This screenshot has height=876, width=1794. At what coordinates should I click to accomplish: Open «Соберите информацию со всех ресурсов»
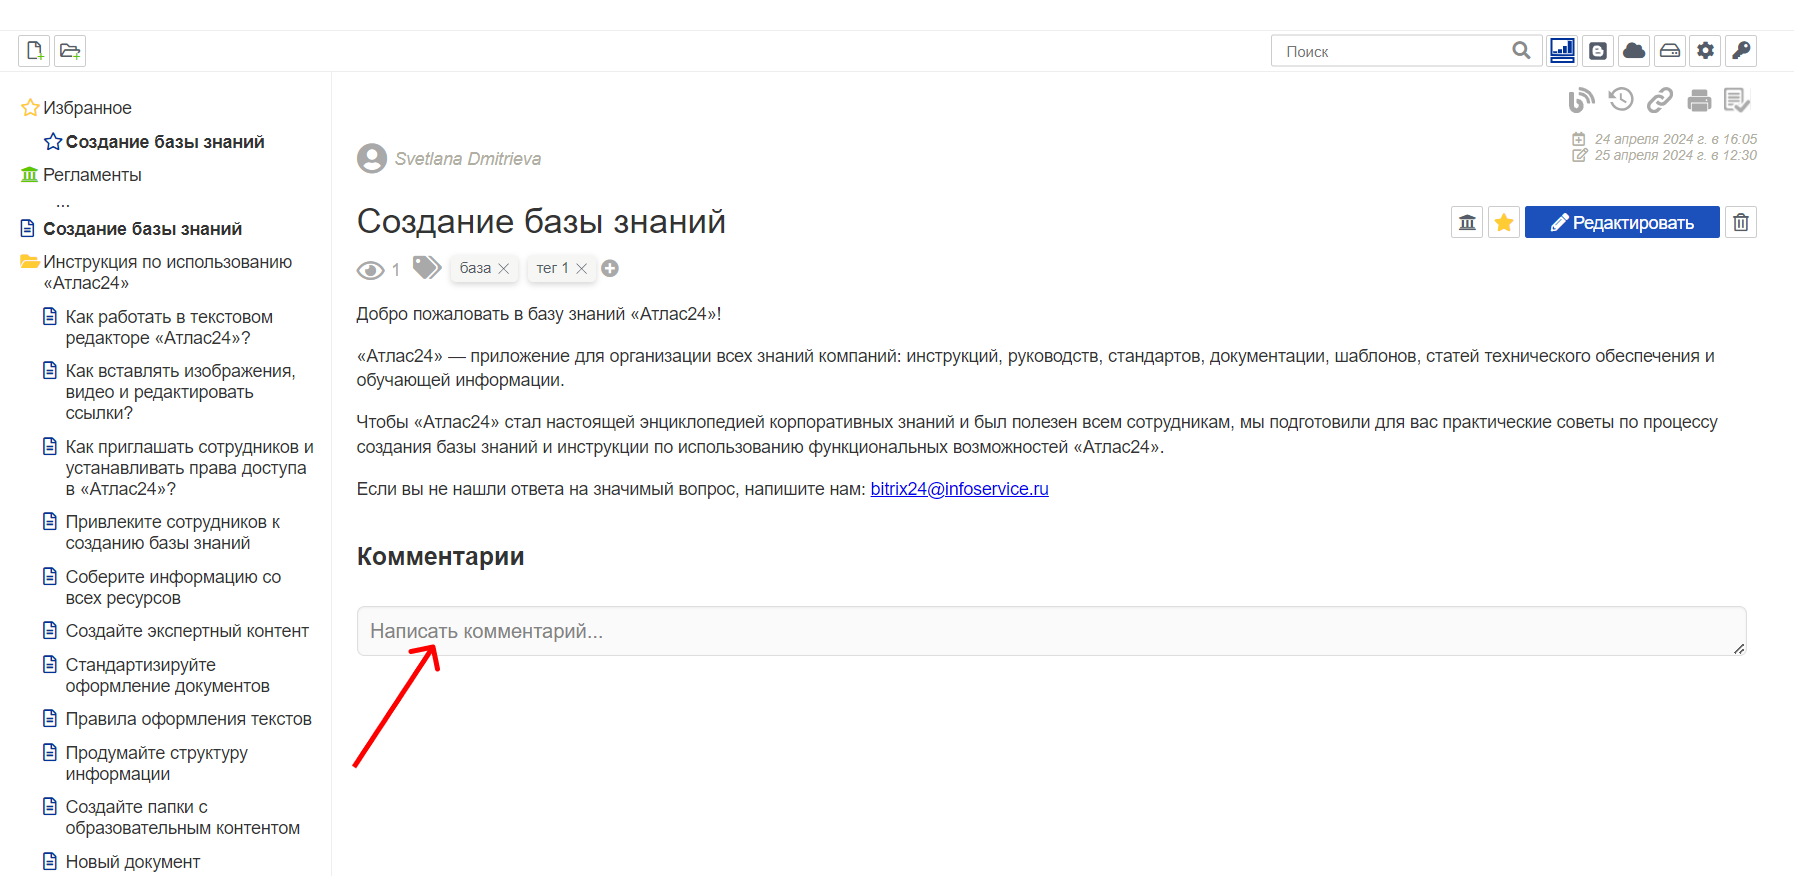173,587
